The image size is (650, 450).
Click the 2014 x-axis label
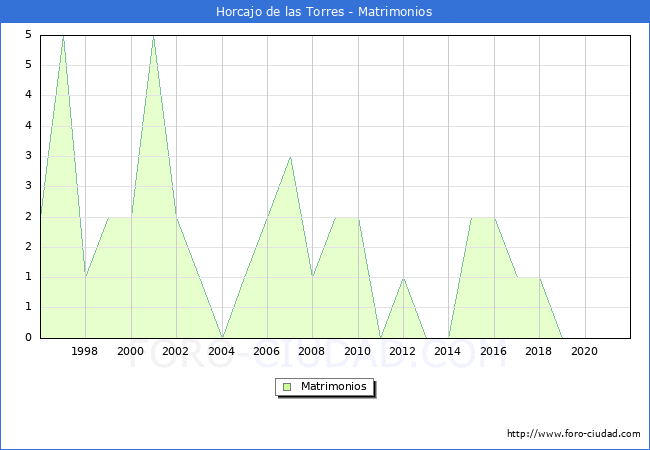447,351
